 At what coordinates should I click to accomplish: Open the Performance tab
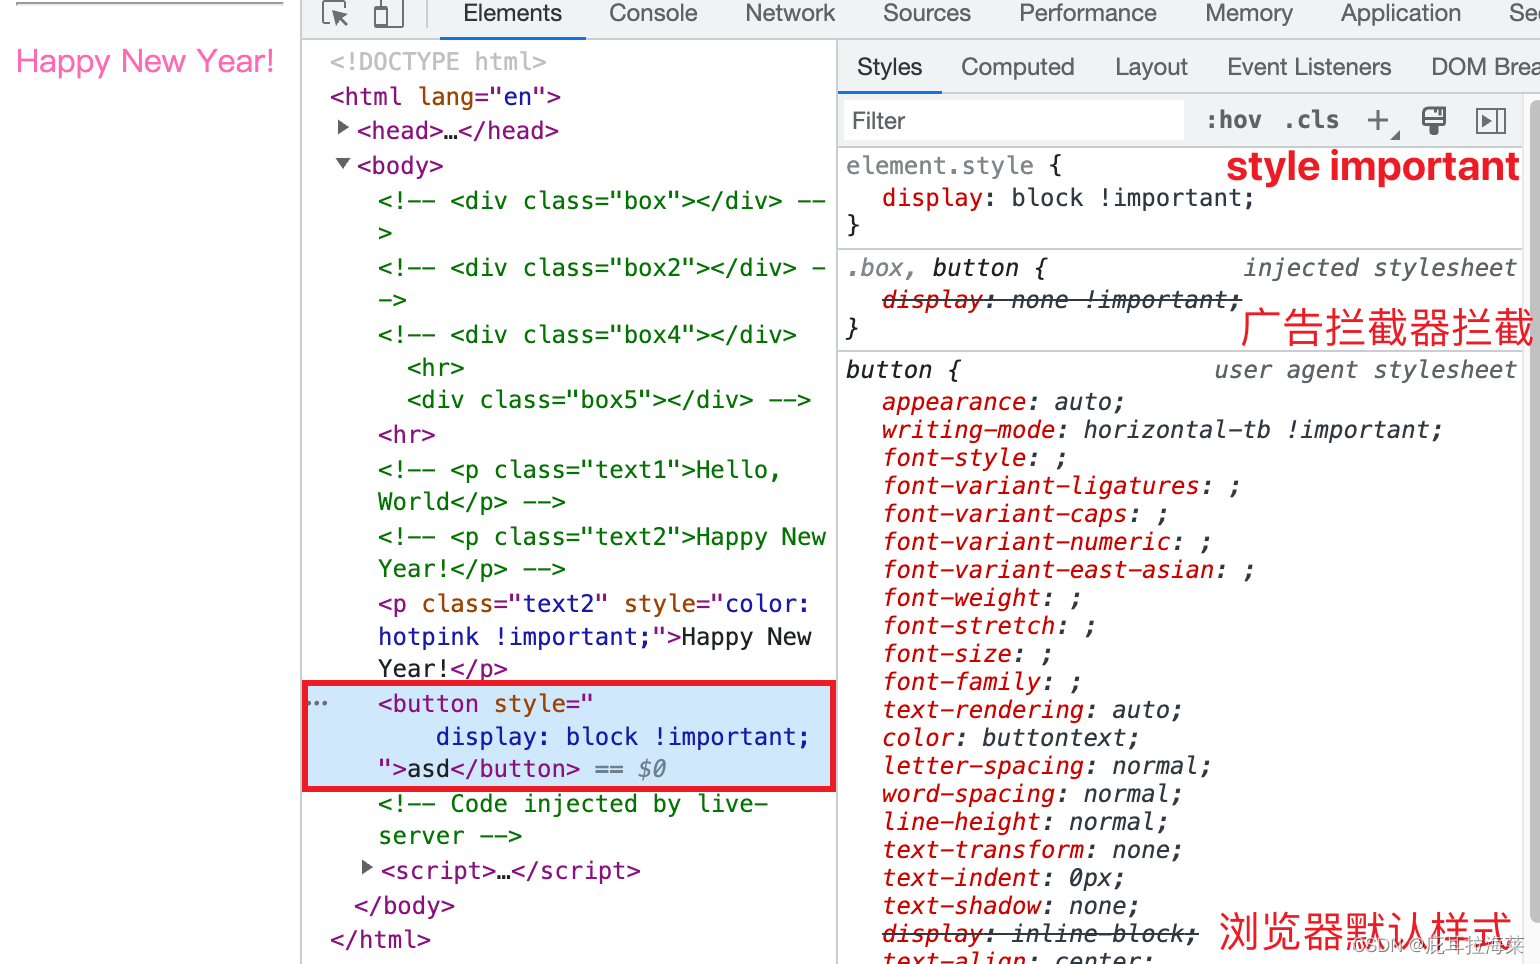click(x=1088, y=14)
